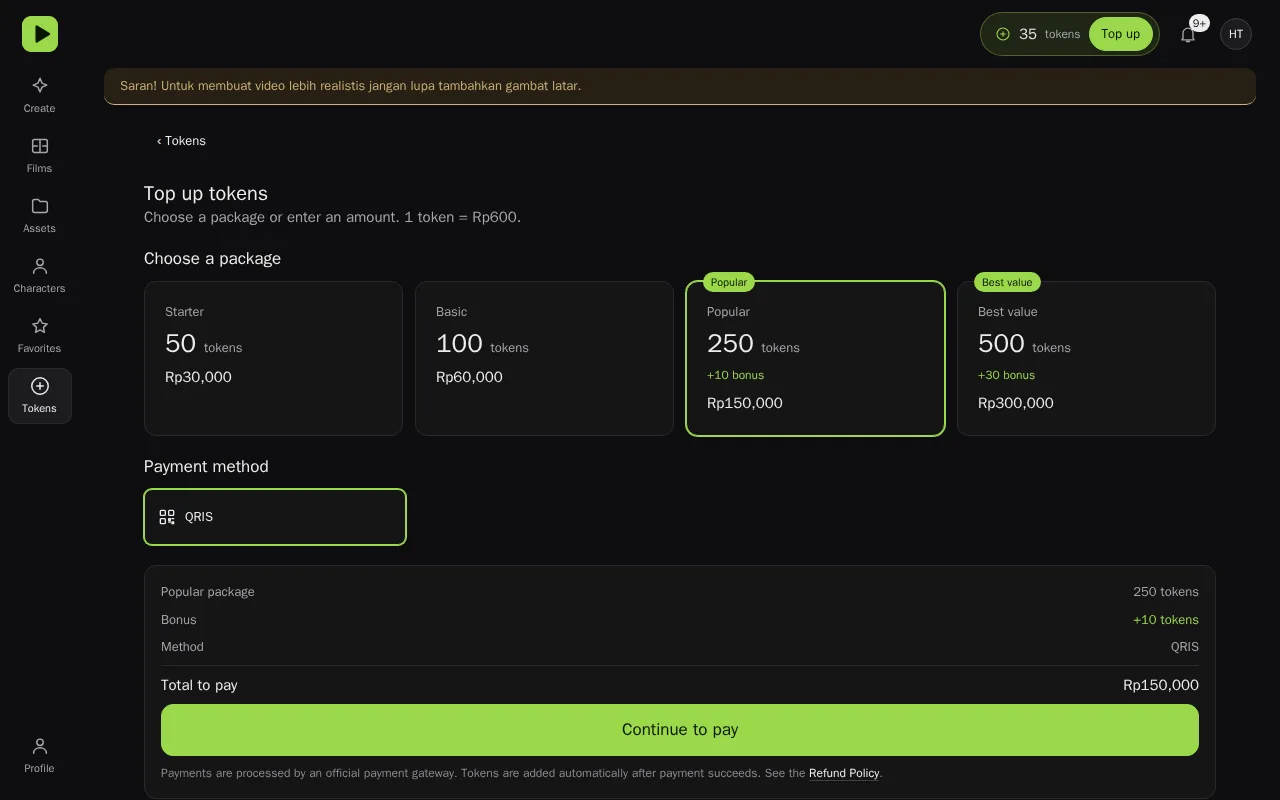Screen dimensions: 1280x800
Task: Click the Tokens plus-circle sidebar icon
Action: [40, 386]
